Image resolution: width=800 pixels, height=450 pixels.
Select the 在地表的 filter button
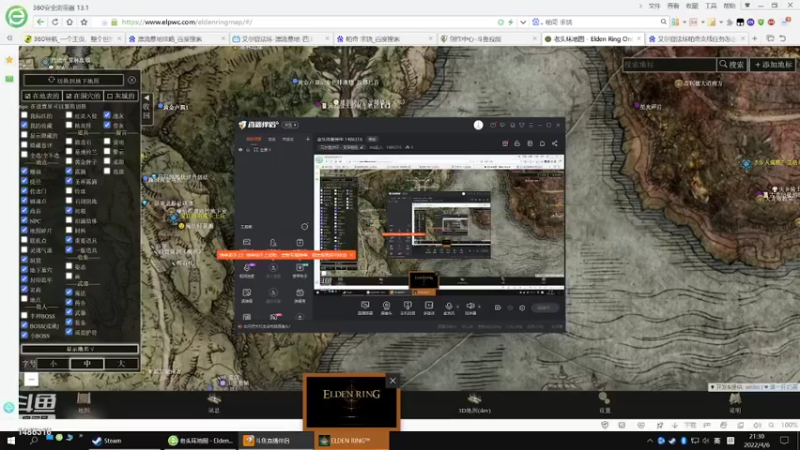pos(42,96)
